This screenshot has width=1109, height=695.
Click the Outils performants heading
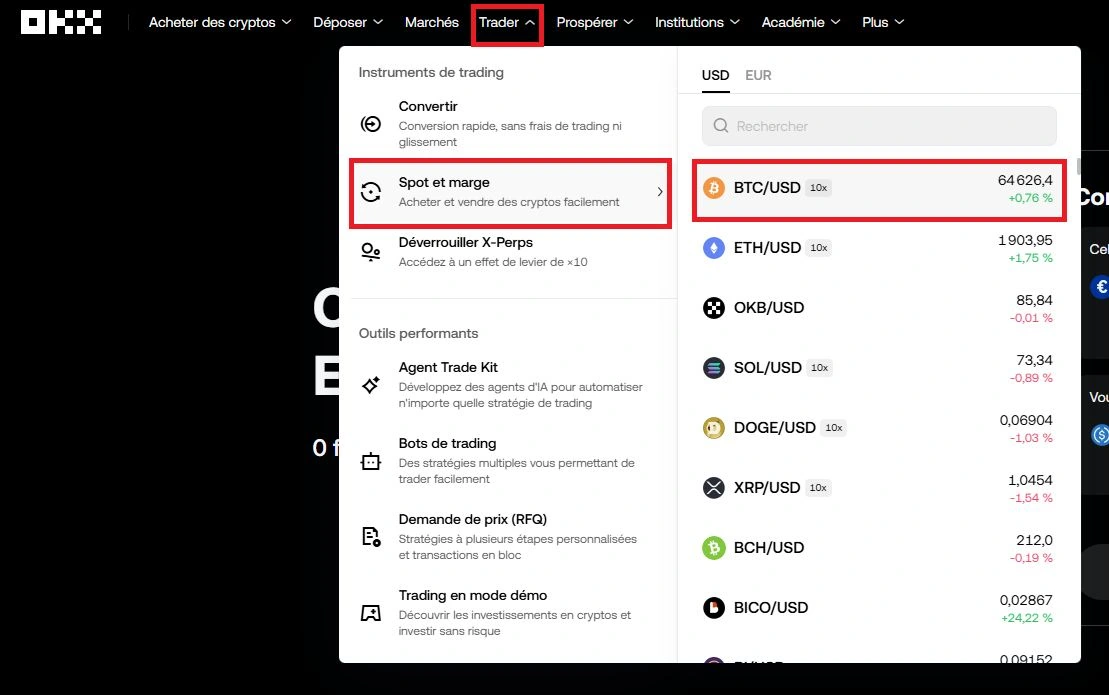click(418, 333)
